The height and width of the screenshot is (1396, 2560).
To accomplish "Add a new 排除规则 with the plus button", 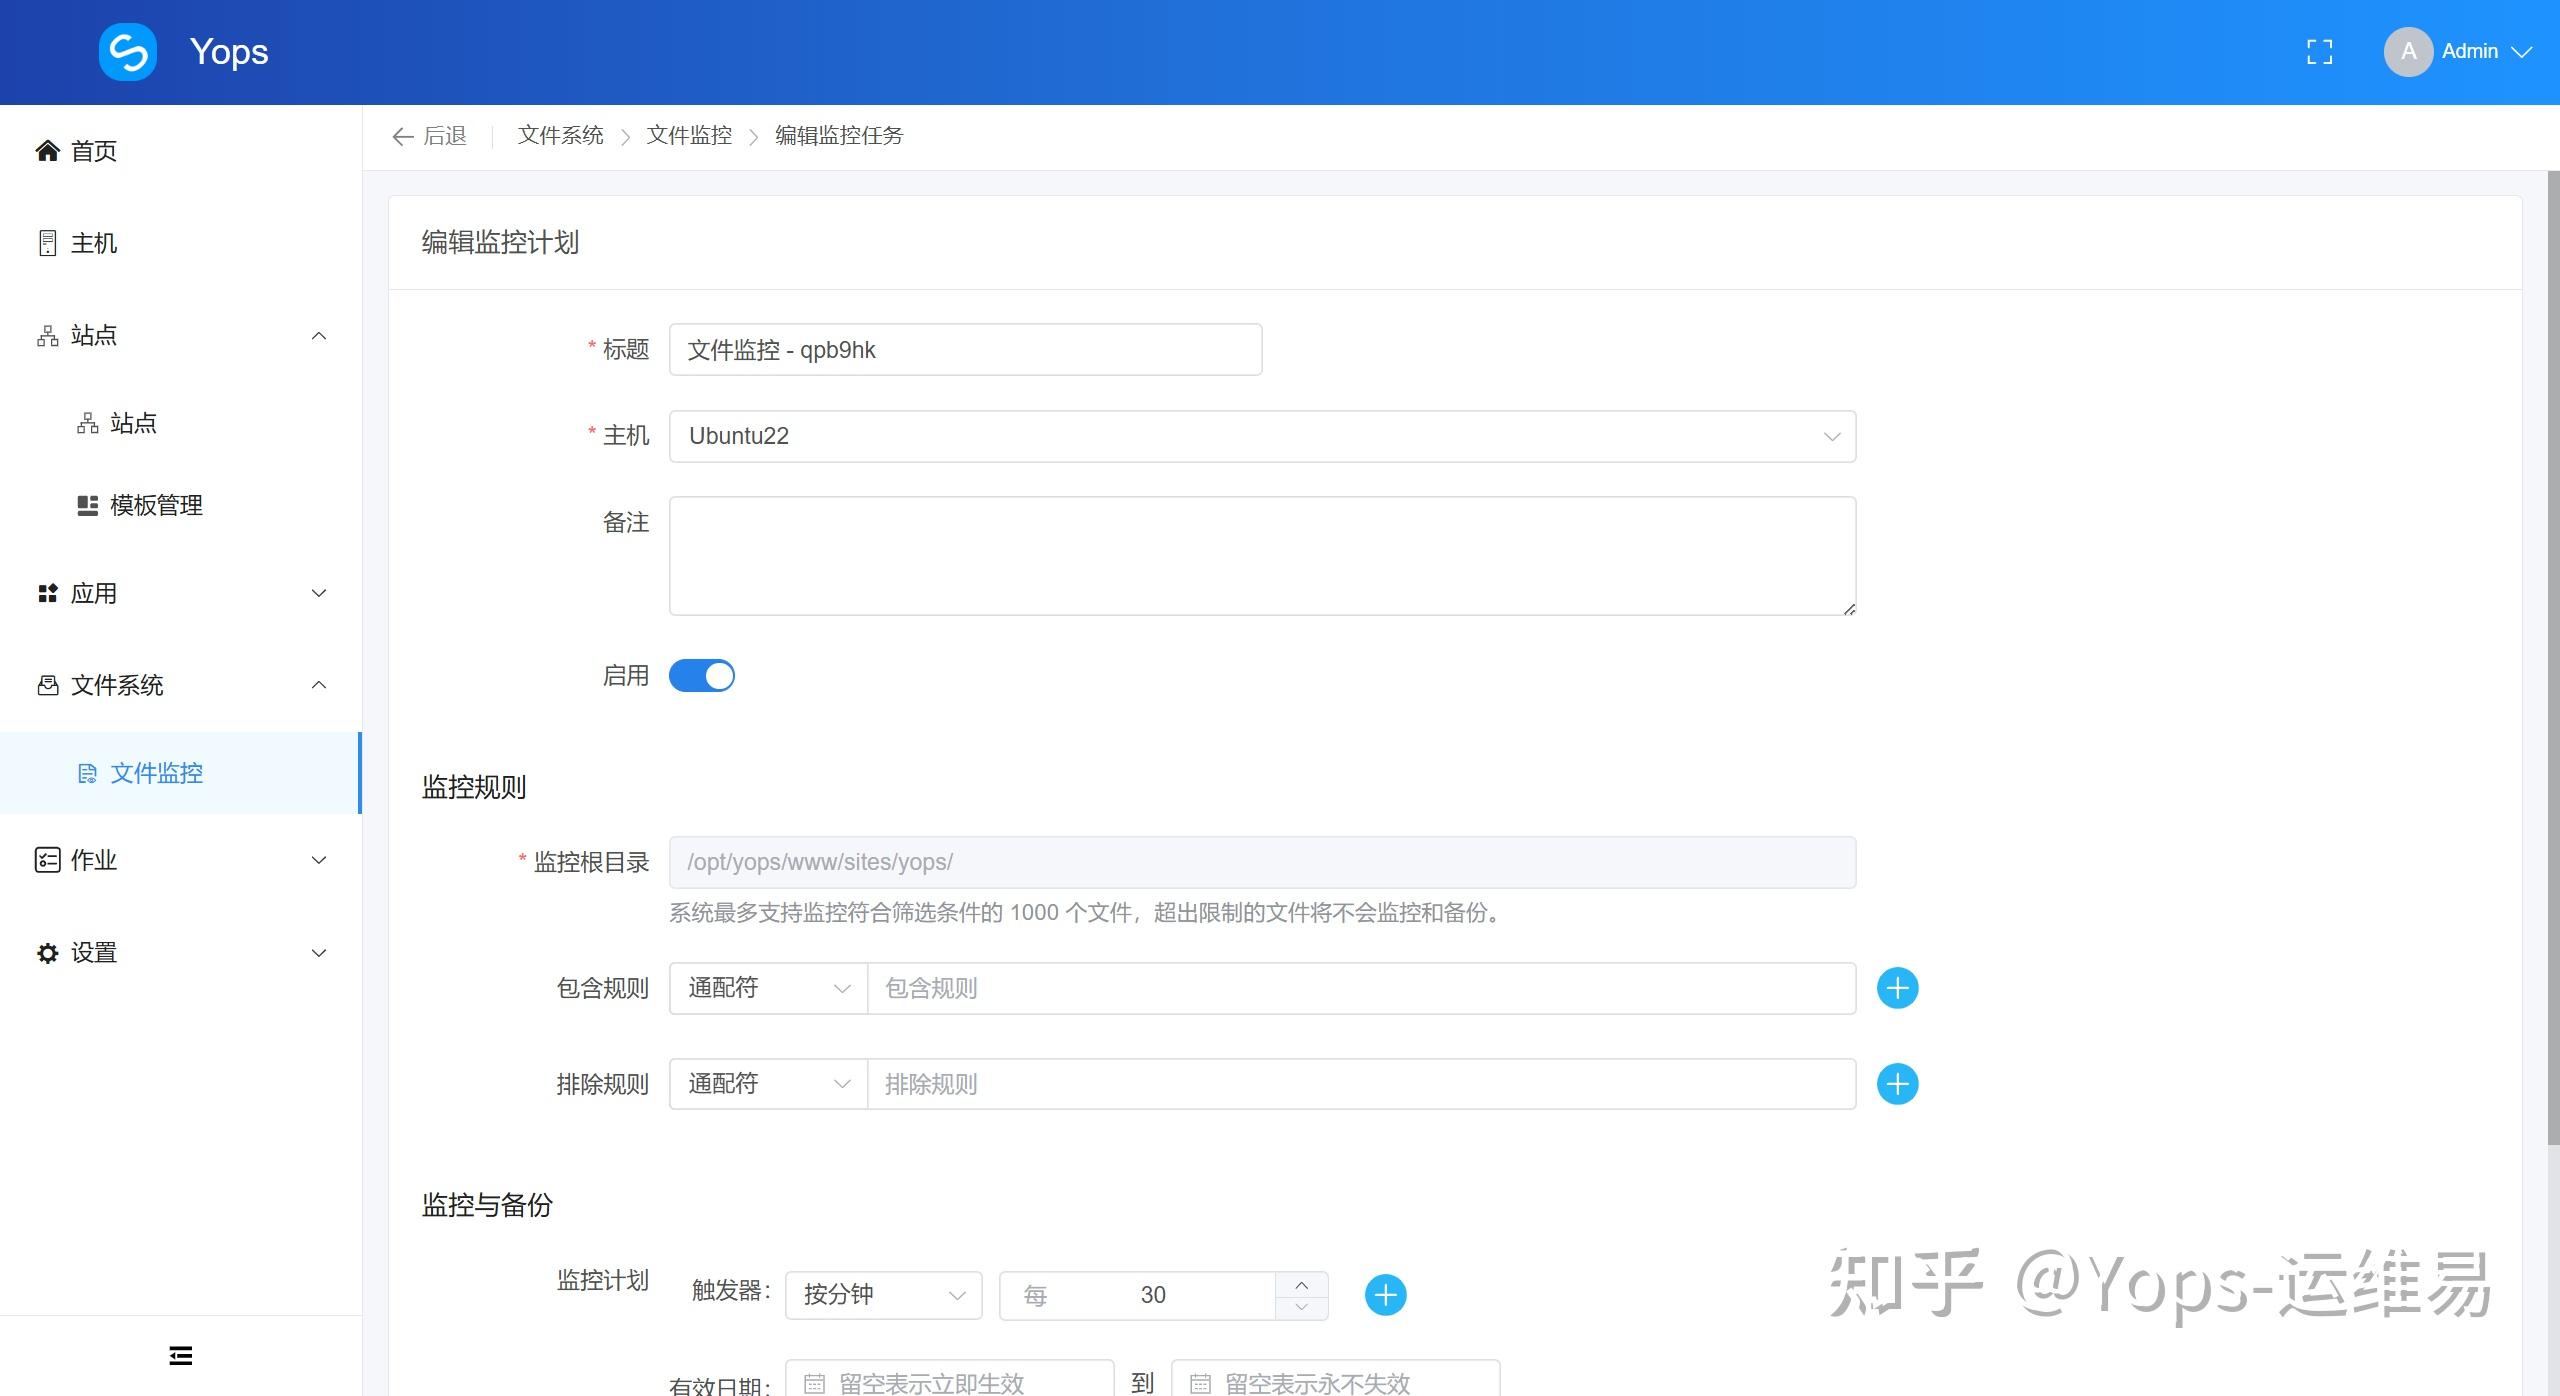I will (x=1897, y=1083).
